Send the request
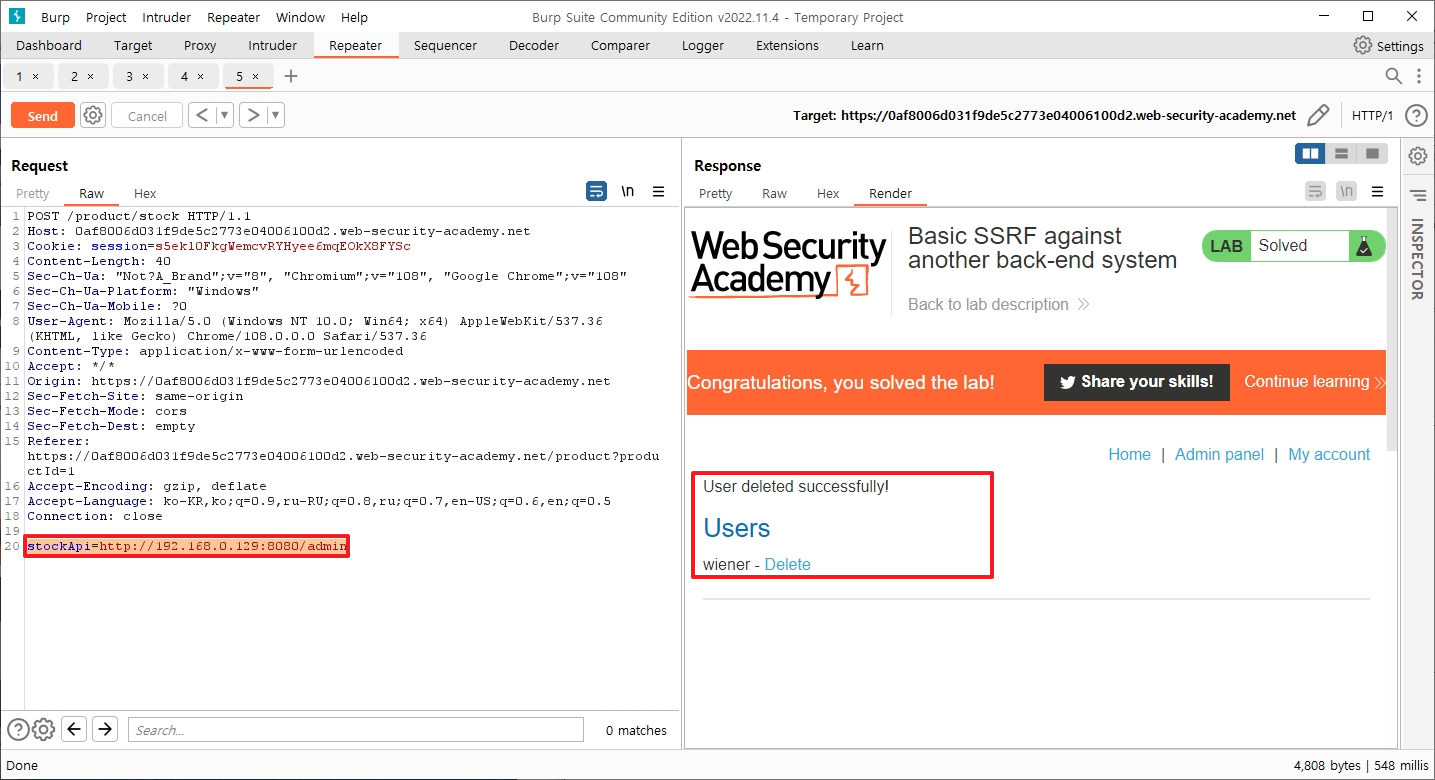This screenshot has width=1435, height=780. 43,116
